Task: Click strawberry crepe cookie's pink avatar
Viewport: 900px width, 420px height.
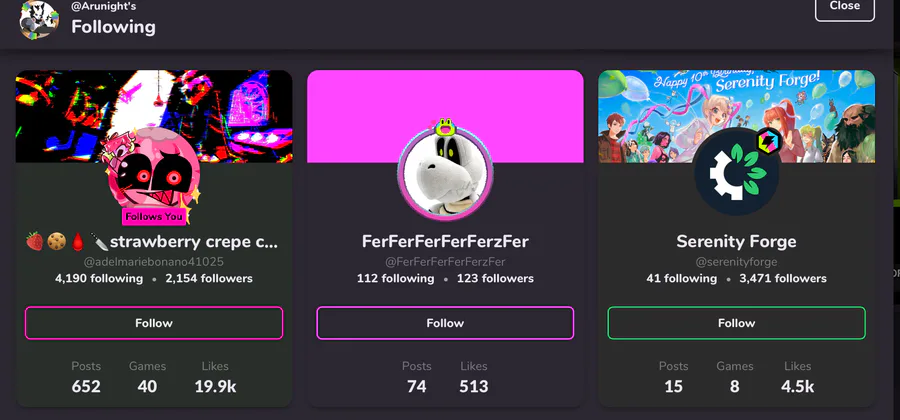Action: [x=154, y=174]
